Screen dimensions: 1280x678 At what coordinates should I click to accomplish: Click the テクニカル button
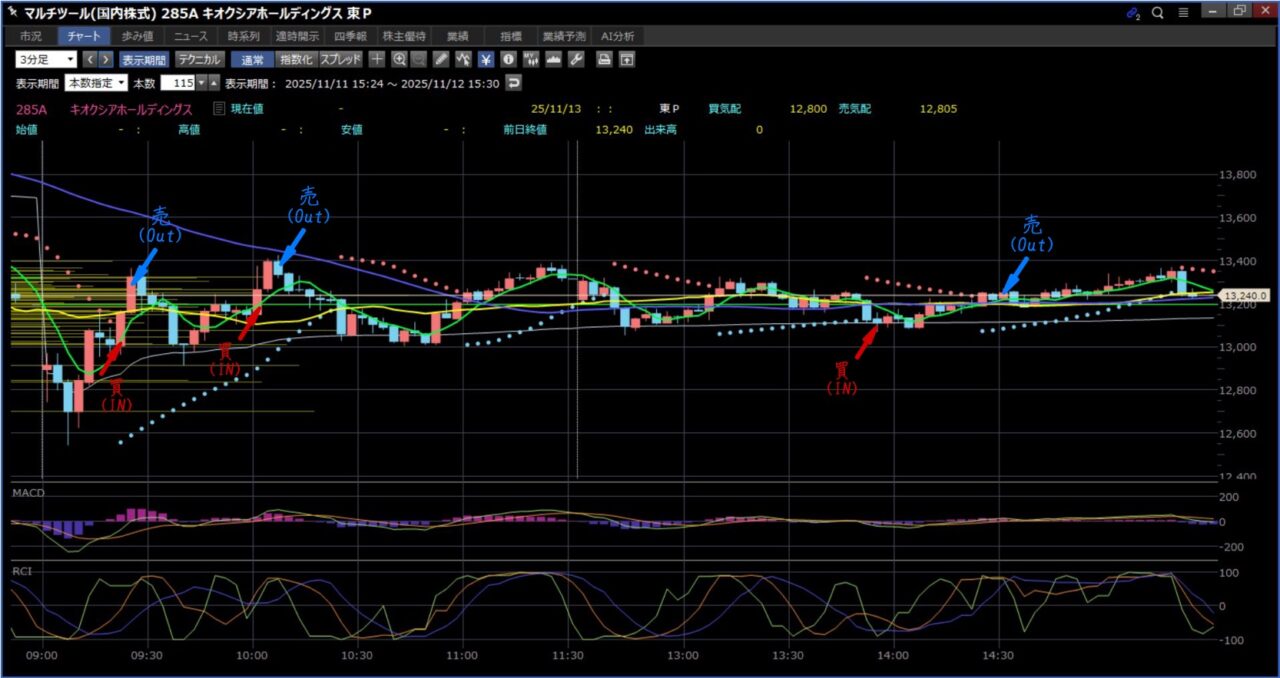(x=199, y=59)
